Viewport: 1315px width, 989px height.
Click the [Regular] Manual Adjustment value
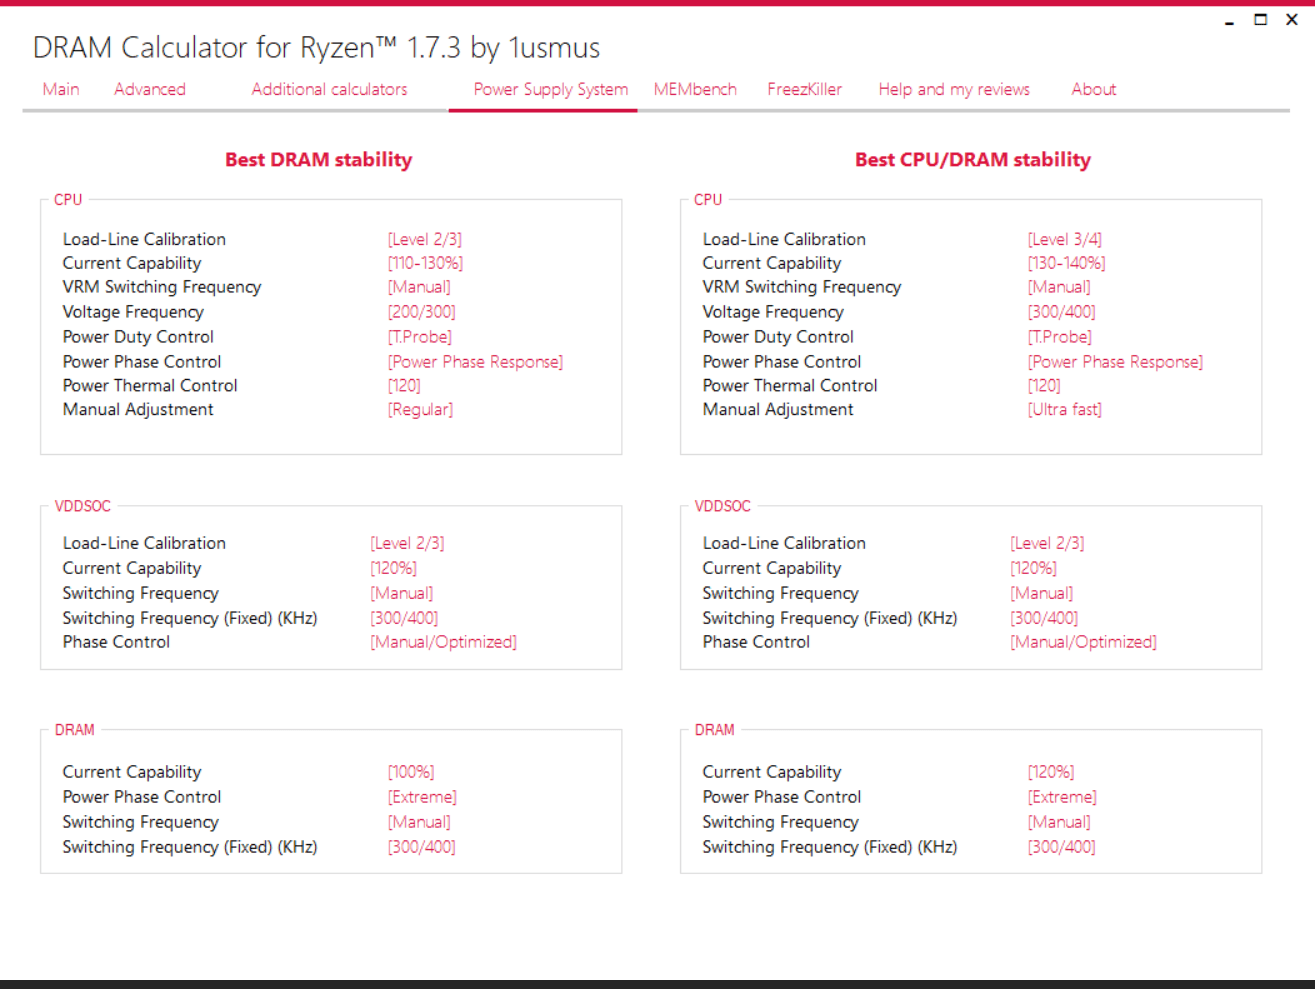point(420,409)
